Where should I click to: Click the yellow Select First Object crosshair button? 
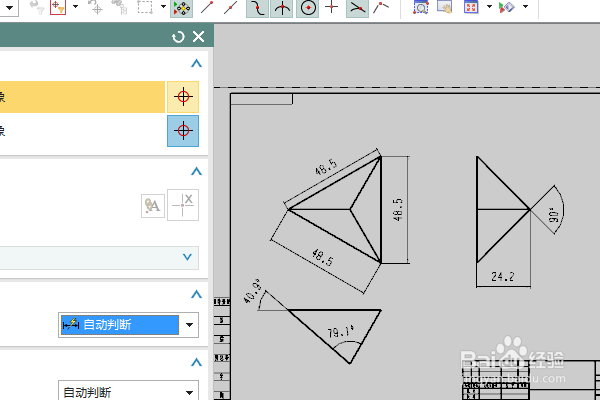[x=183, y=97]
